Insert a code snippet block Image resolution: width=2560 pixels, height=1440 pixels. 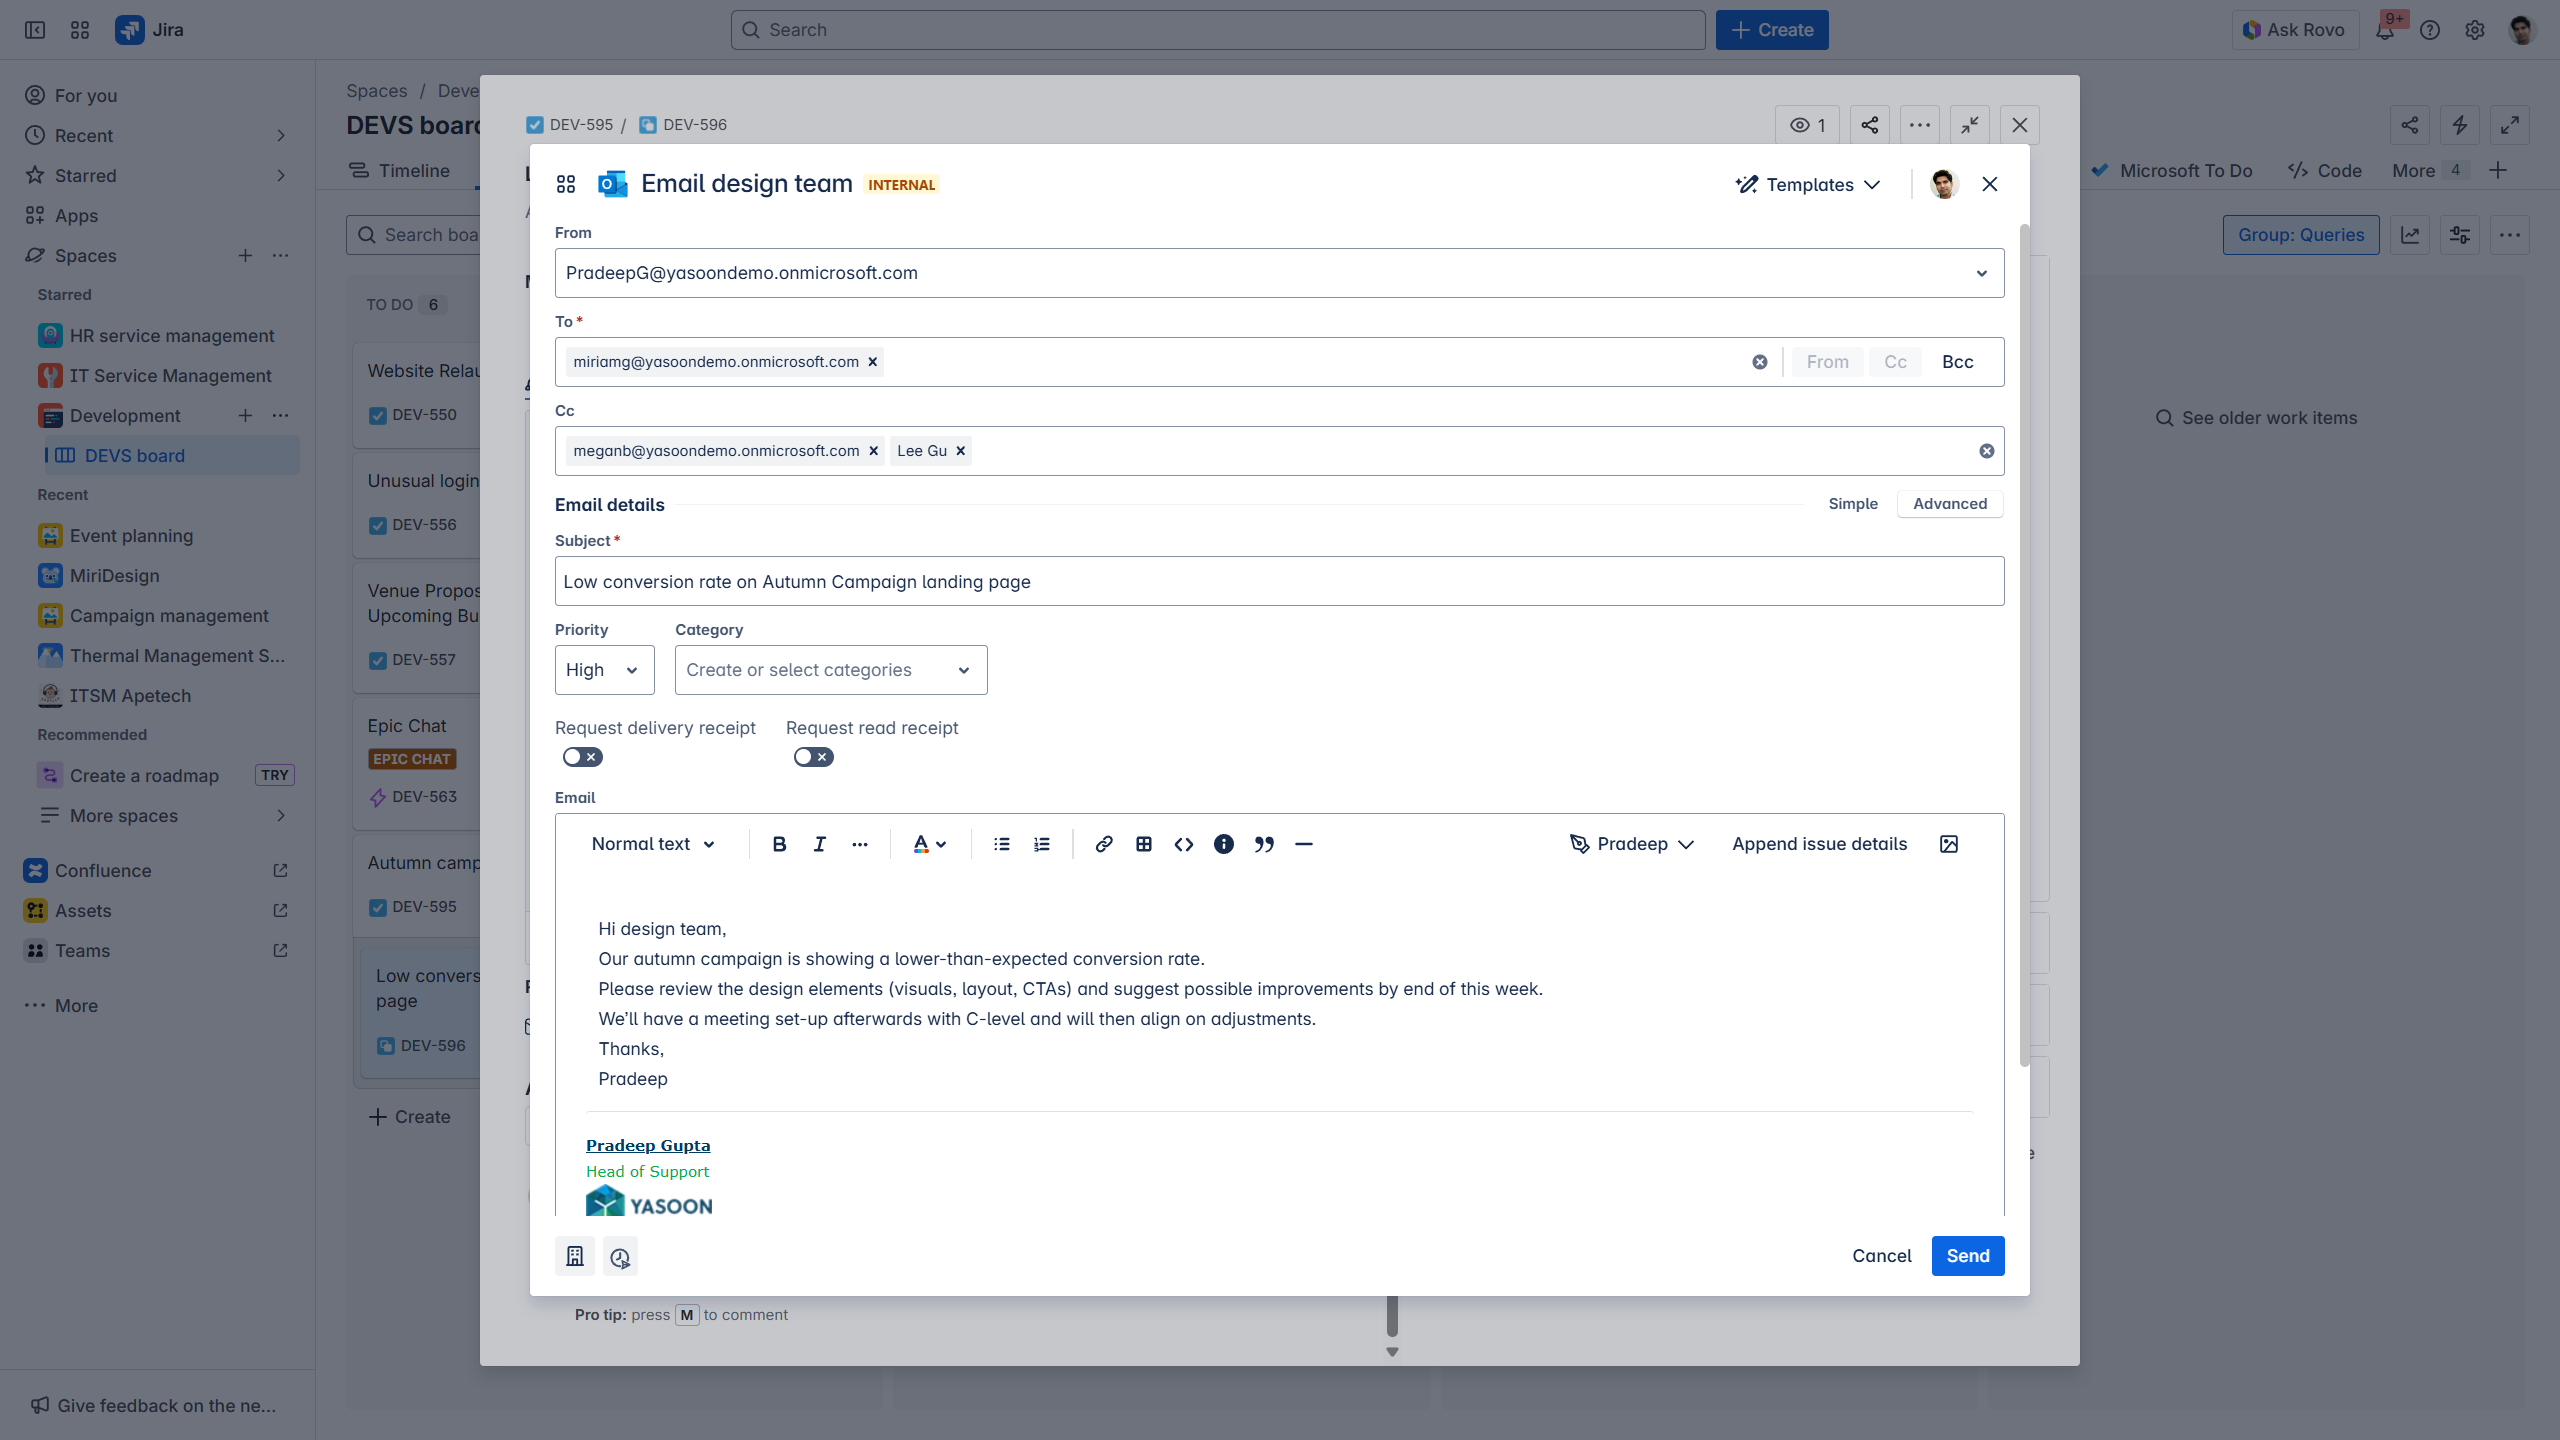pyautogui.click(x=1183, y=844)
